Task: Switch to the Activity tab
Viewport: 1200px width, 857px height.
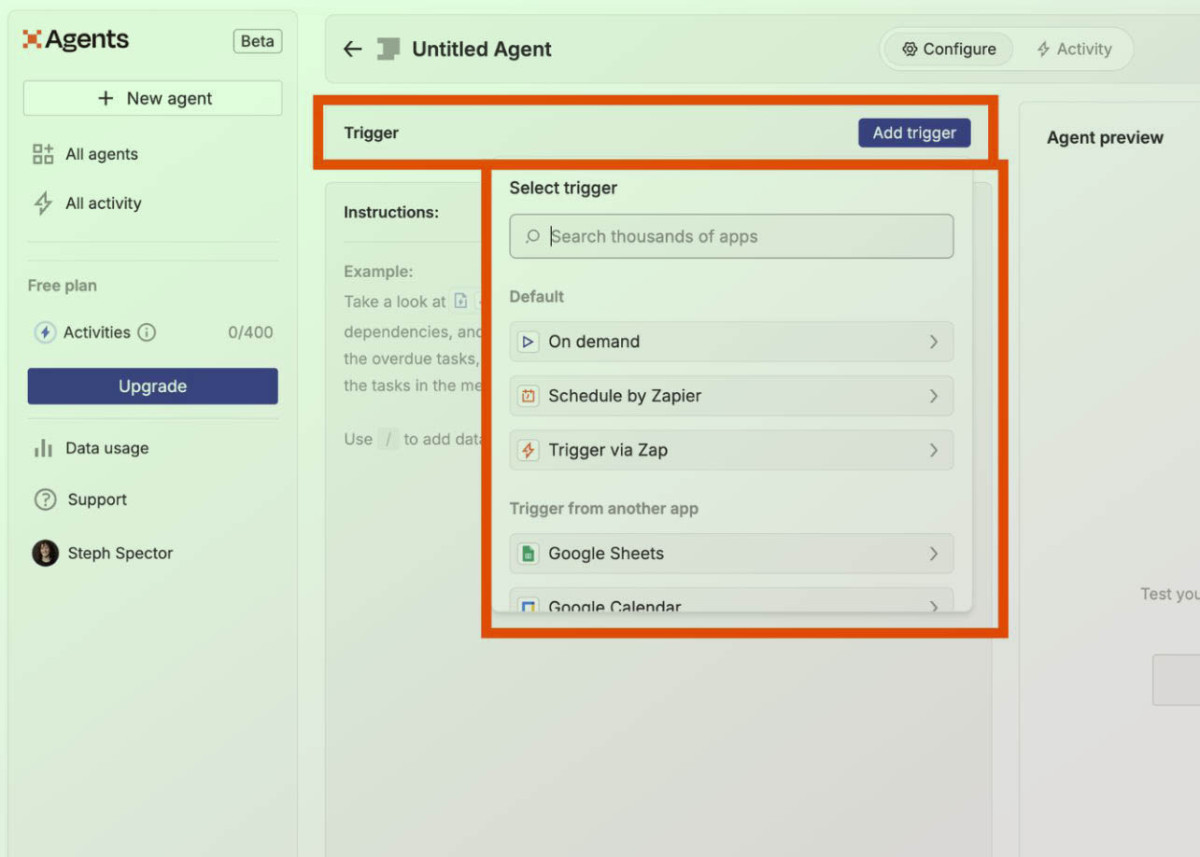Action: coord(1073,49)
